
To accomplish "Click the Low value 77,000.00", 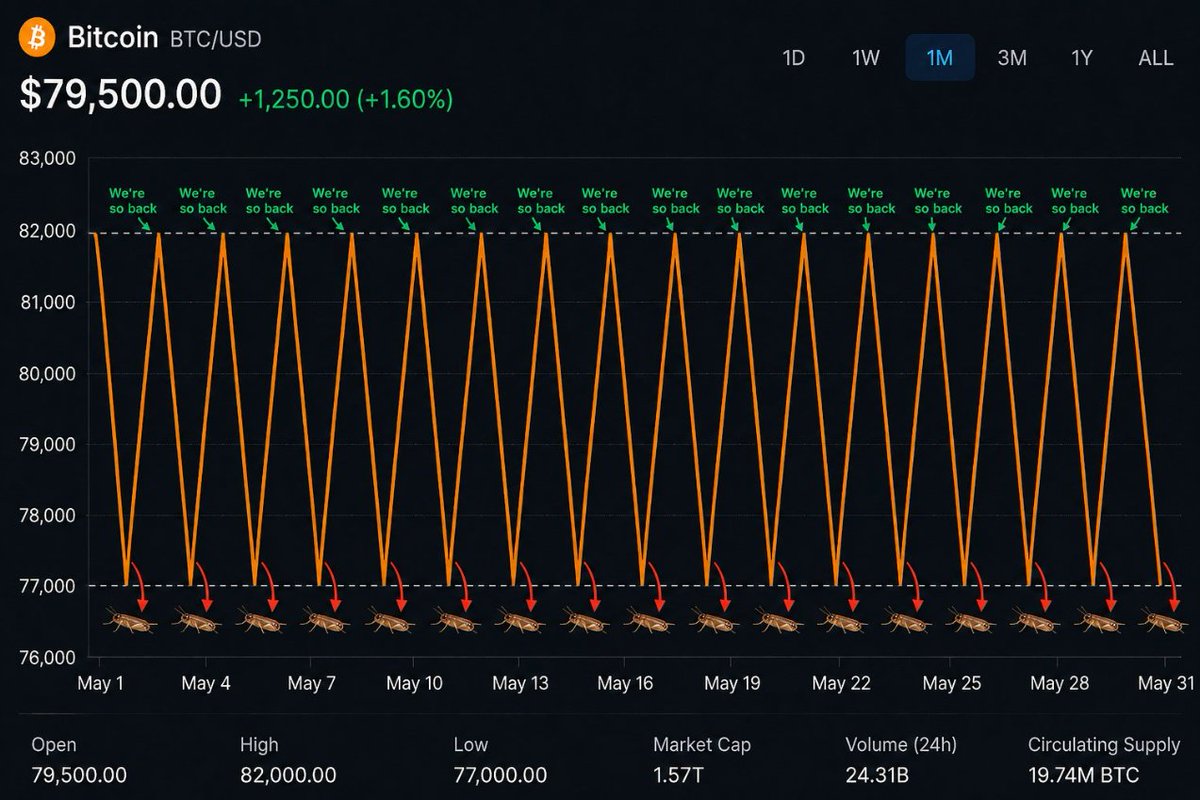I will (500, 775).
